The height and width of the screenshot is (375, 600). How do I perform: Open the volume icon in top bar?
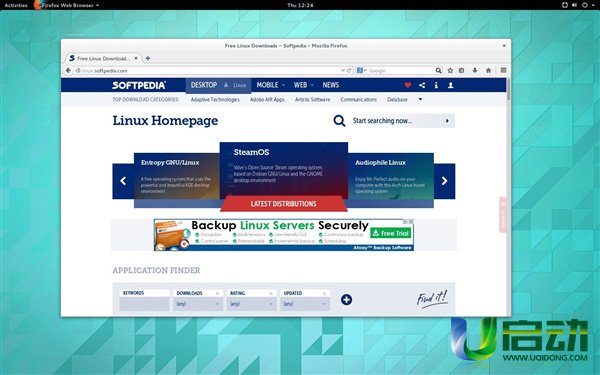tap(574, 5)
